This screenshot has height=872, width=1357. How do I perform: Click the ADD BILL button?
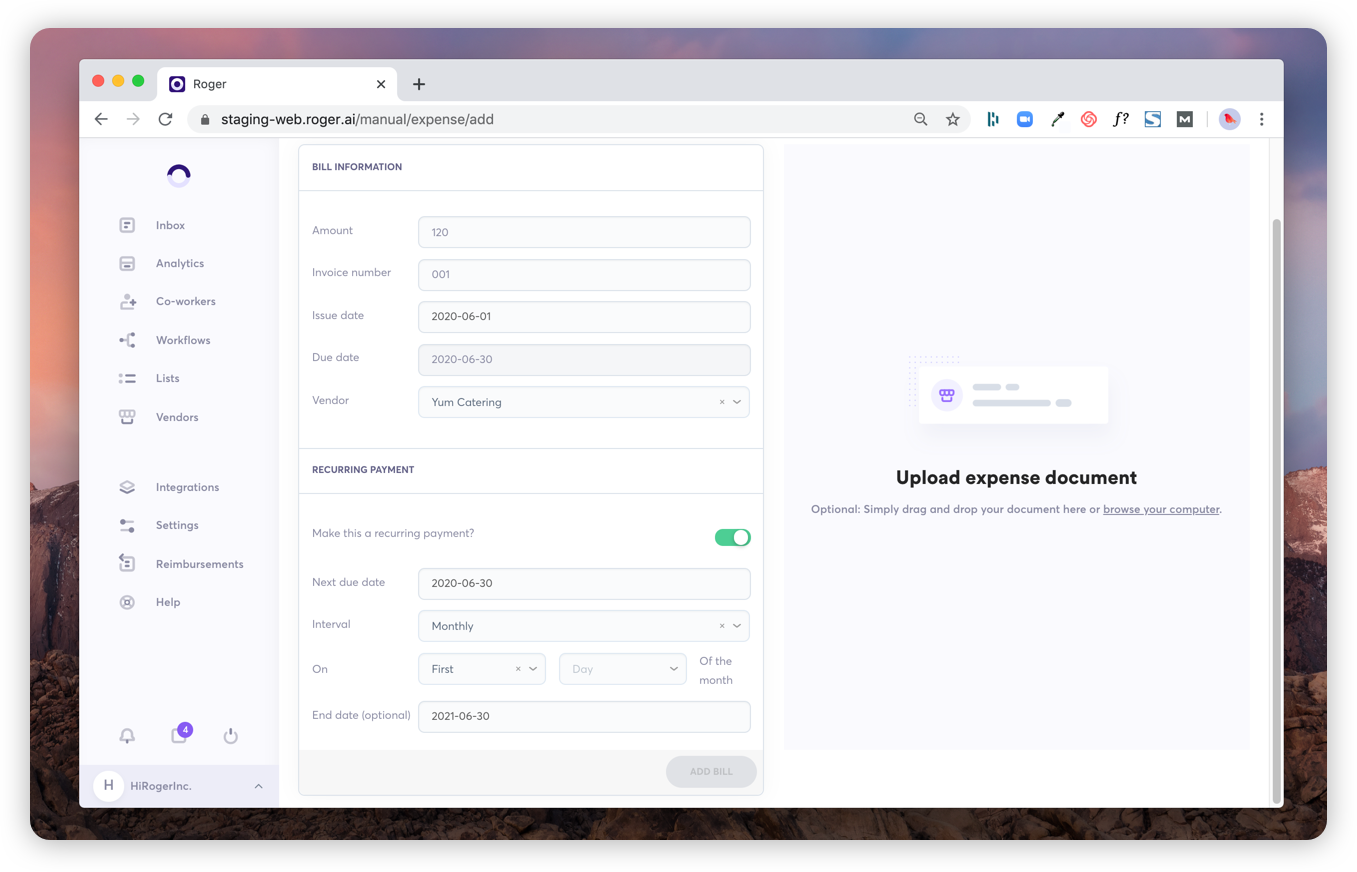pyautogui.click(x=711, y=772)
